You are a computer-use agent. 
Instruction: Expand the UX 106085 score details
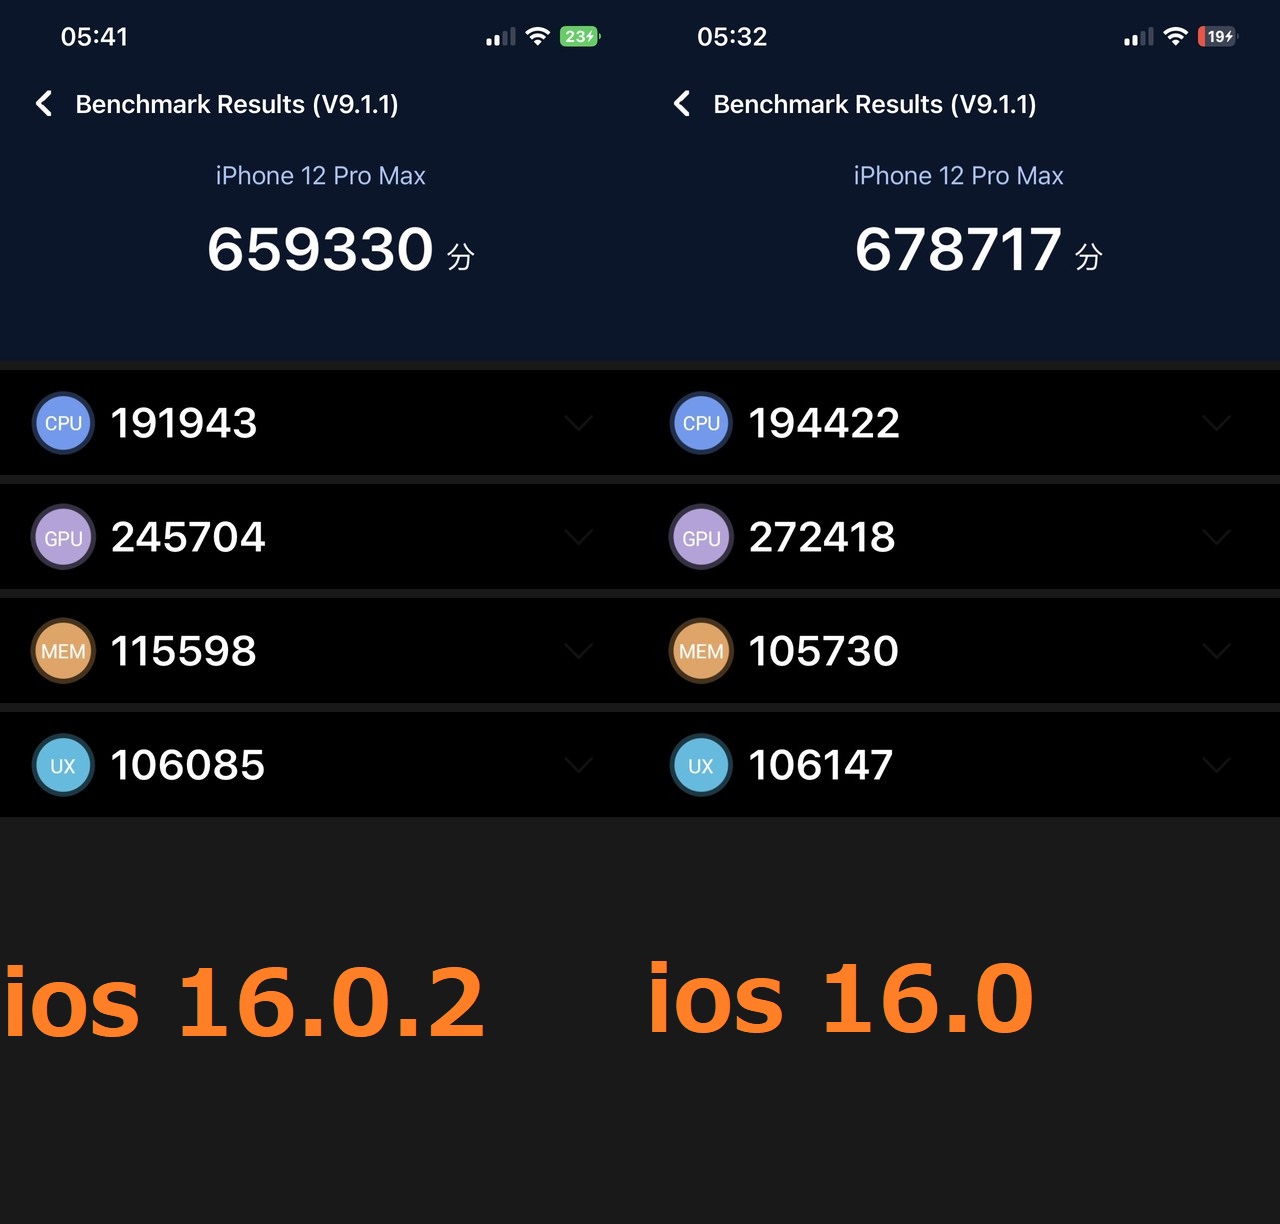[578, 765]
